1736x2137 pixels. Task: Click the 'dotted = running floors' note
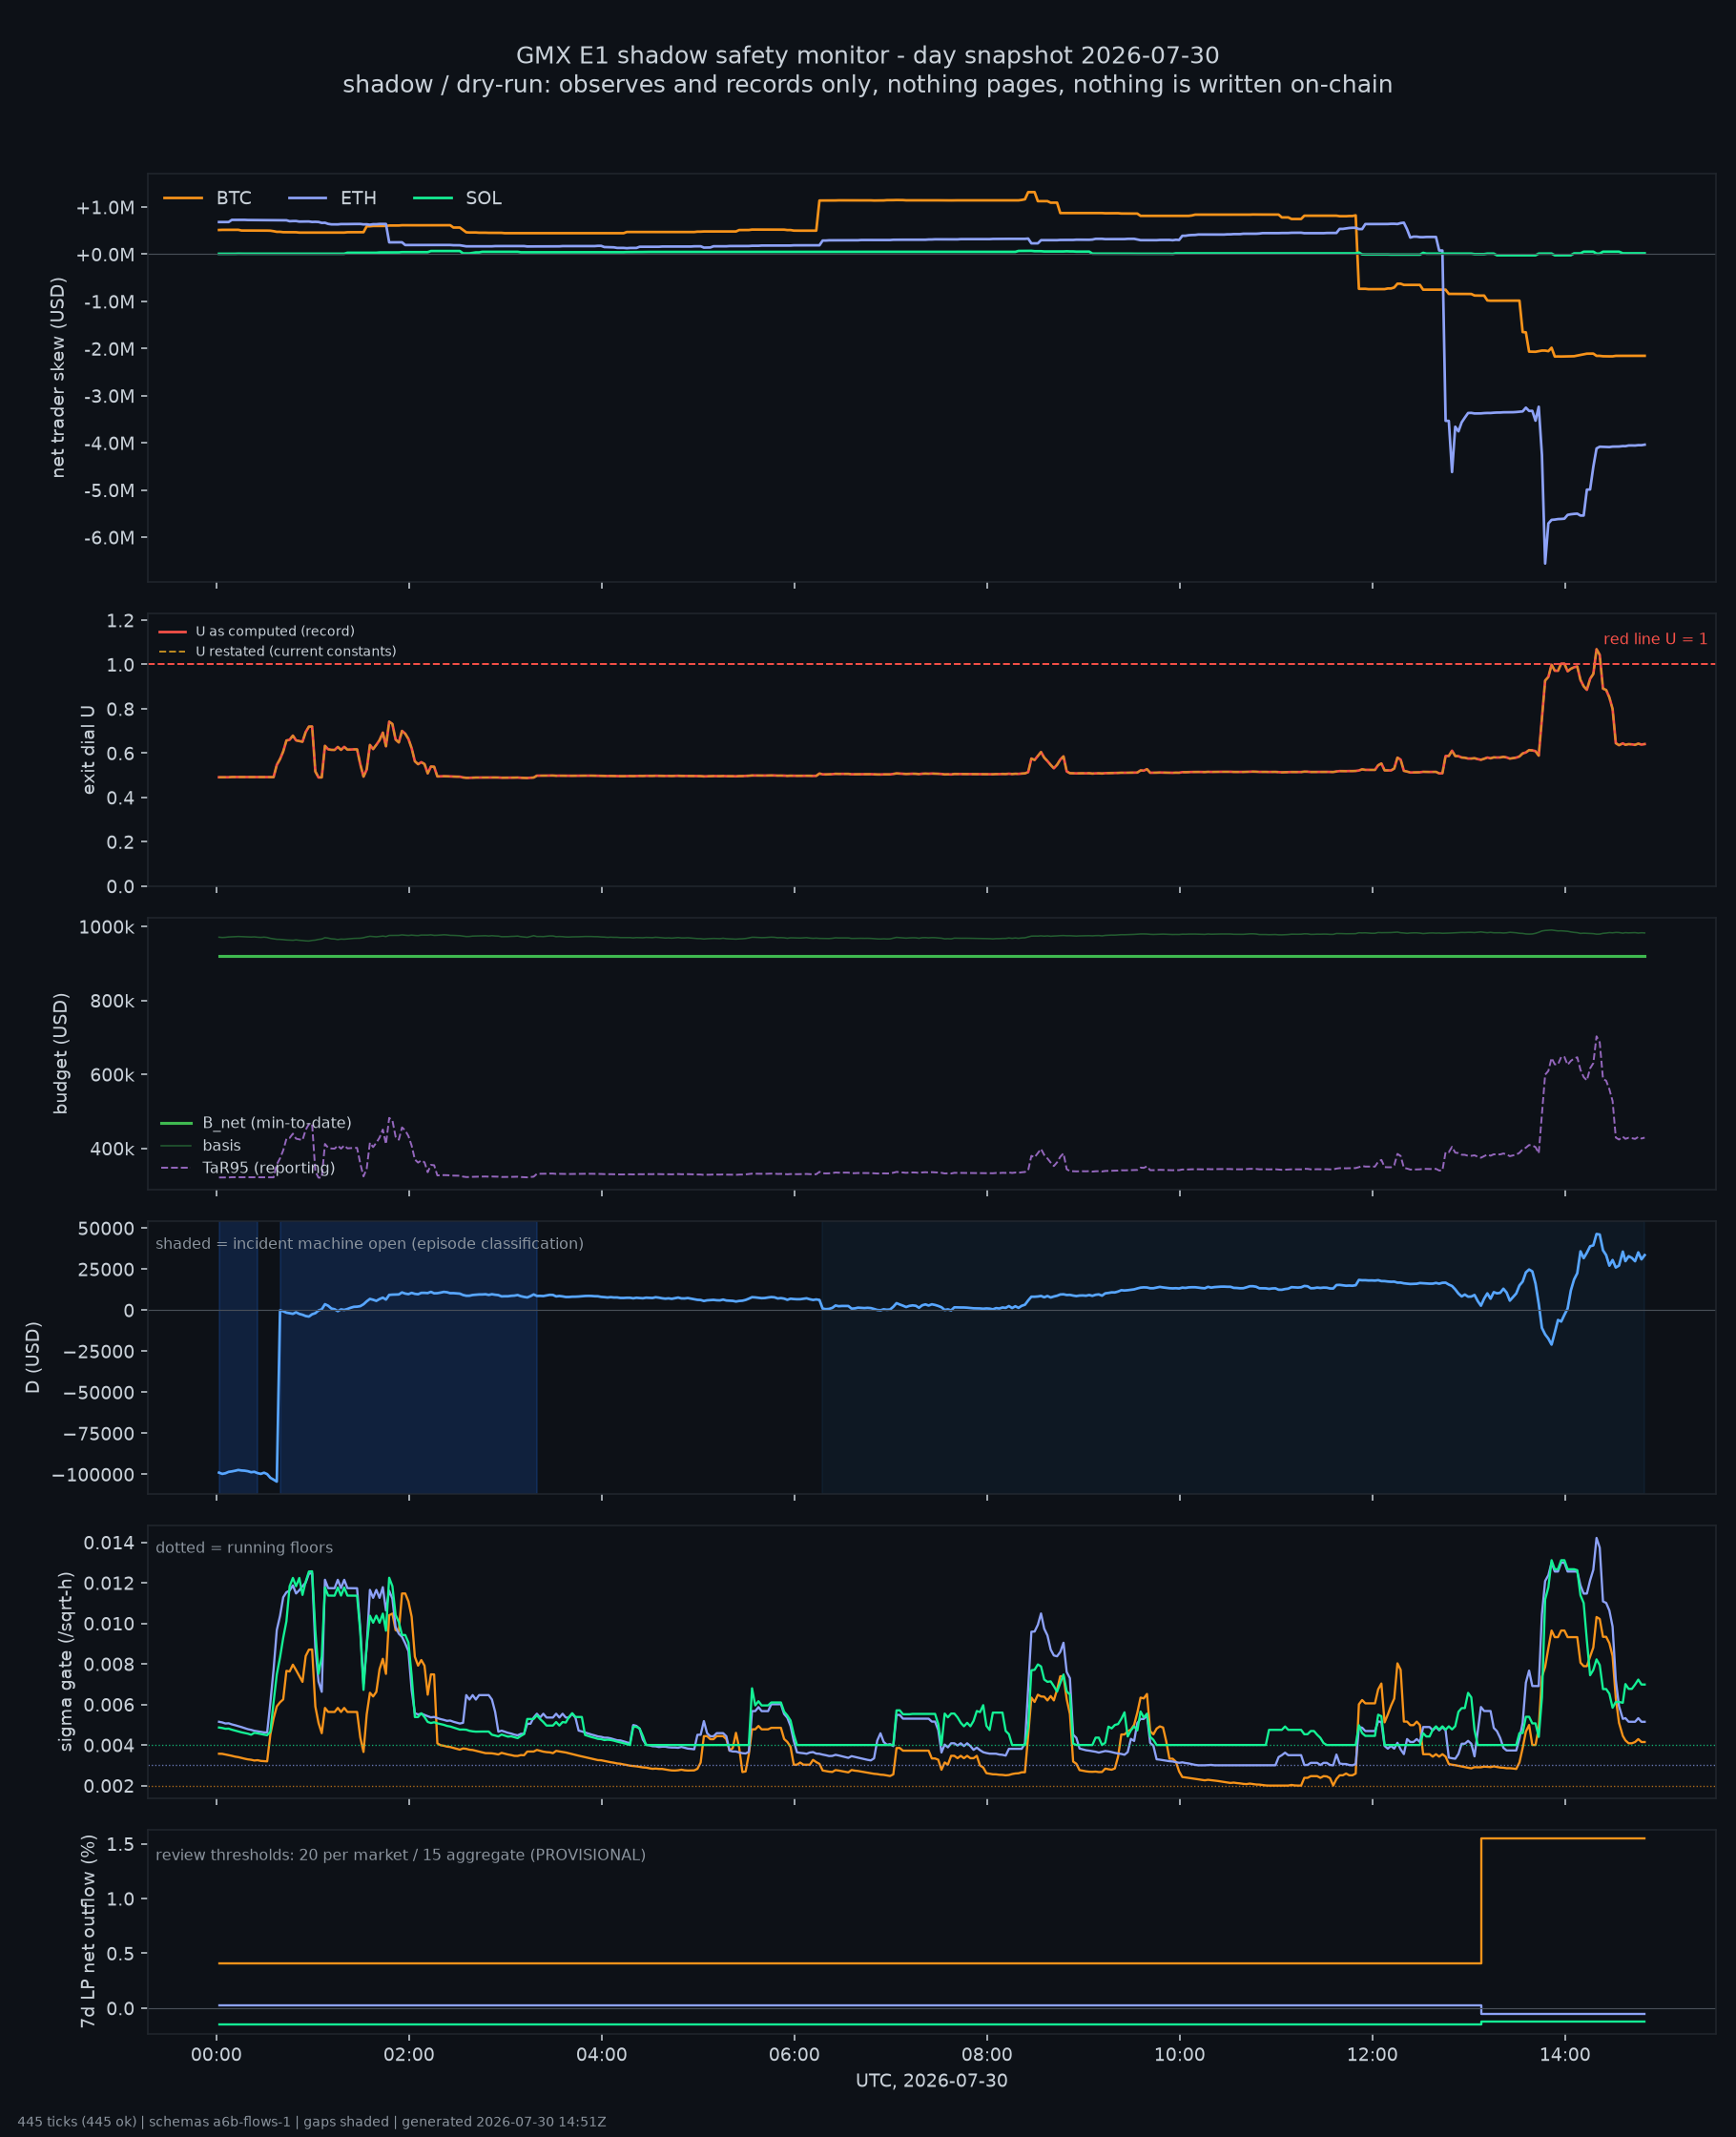tap(244, 1547)
